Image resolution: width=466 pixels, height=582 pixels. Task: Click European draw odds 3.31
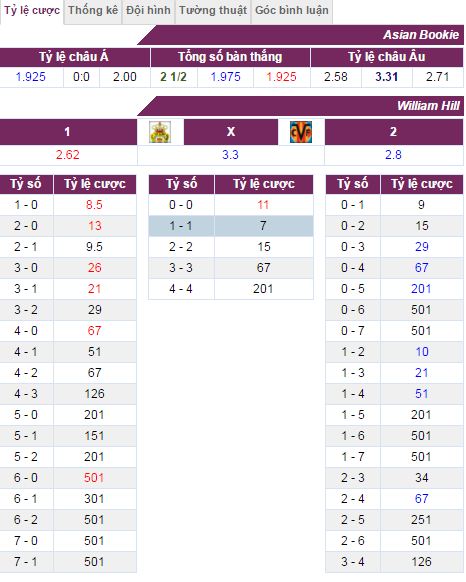[x=386, y=77]
